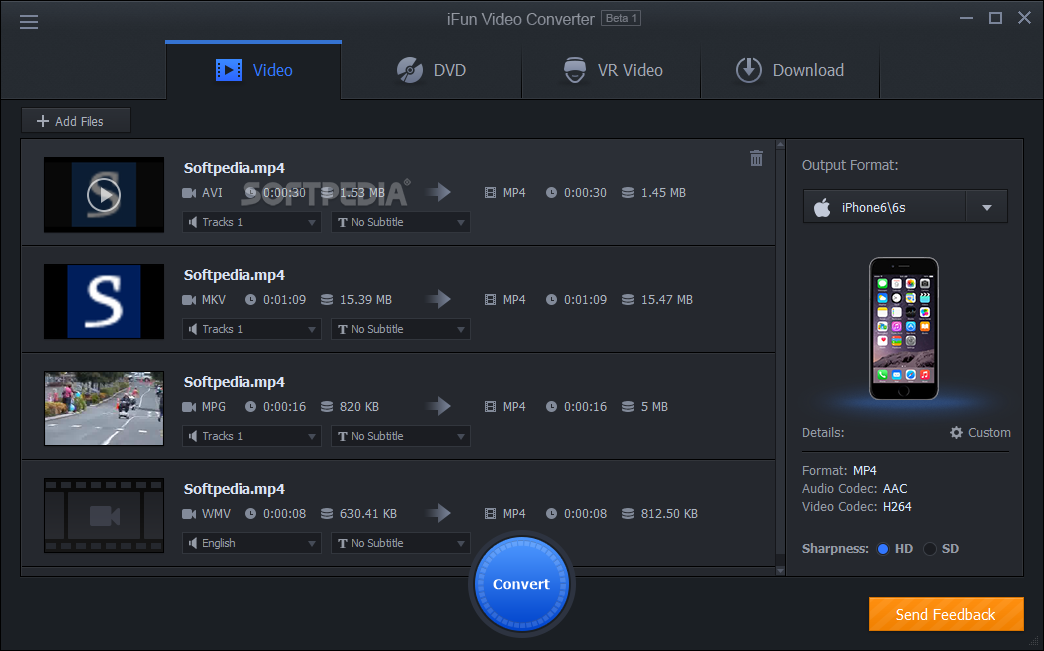Image resolution: width=1044 pixels, height=651 pixels.
Task: Maximize the iFun Video Converter window
Action: (995, 18)
